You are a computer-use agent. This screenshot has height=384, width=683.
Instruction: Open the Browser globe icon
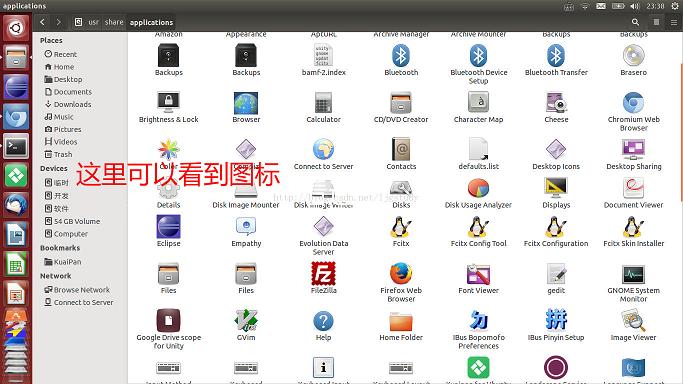246,103
